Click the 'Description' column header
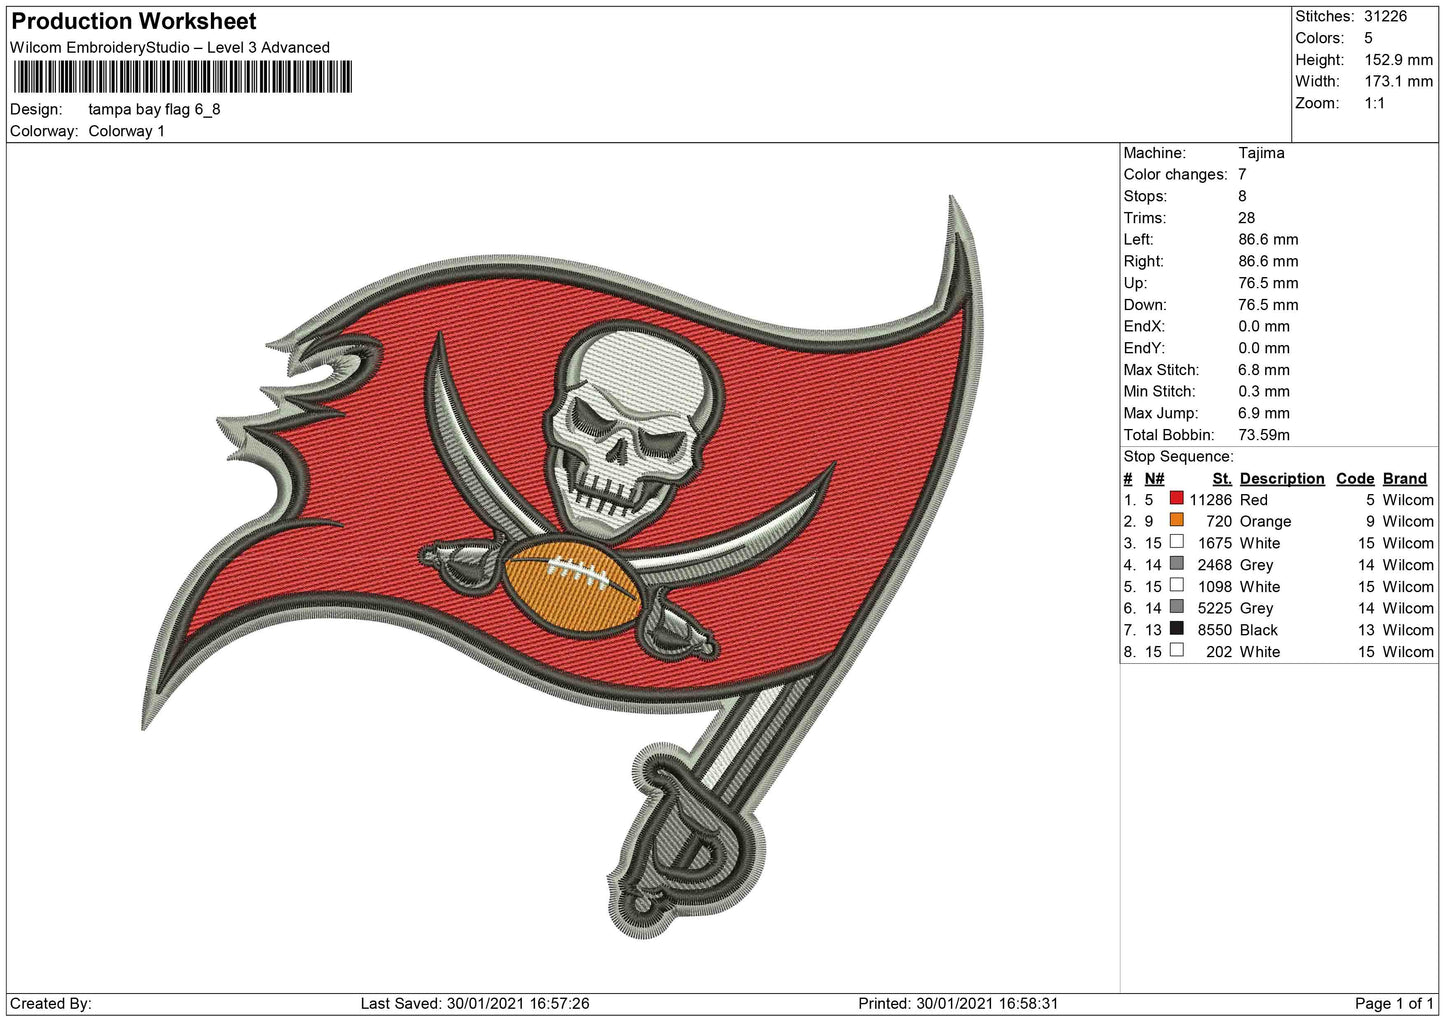Image resolution: width=1445 pixels, height=1017 pixels. (1282, 479)
